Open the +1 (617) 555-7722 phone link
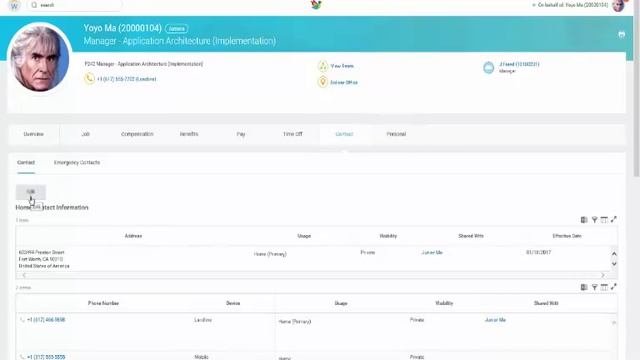 click(x=127, y=79)
